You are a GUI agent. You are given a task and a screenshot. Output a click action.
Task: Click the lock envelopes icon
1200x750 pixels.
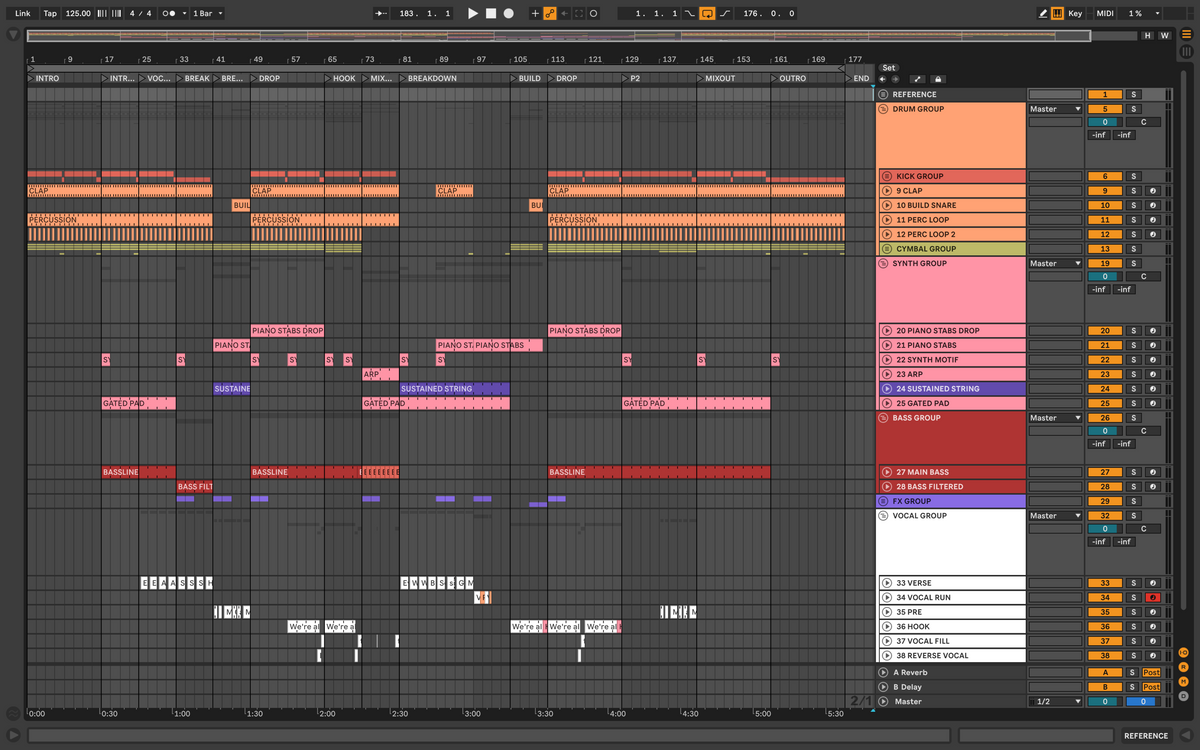(x=937, y=79)
